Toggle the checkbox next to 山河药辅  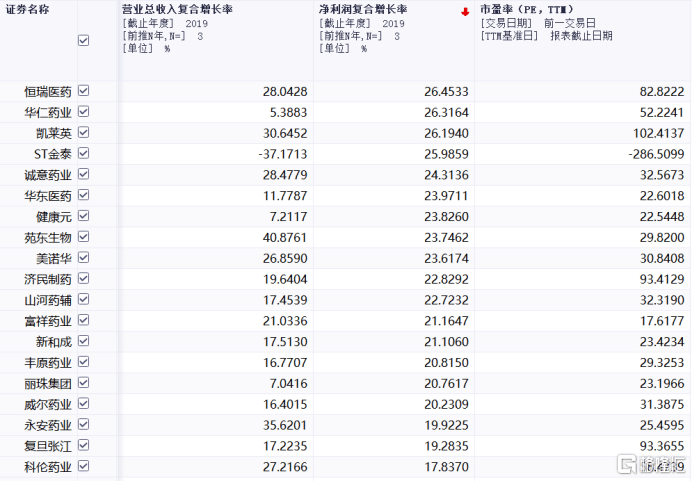click(83, 299)
